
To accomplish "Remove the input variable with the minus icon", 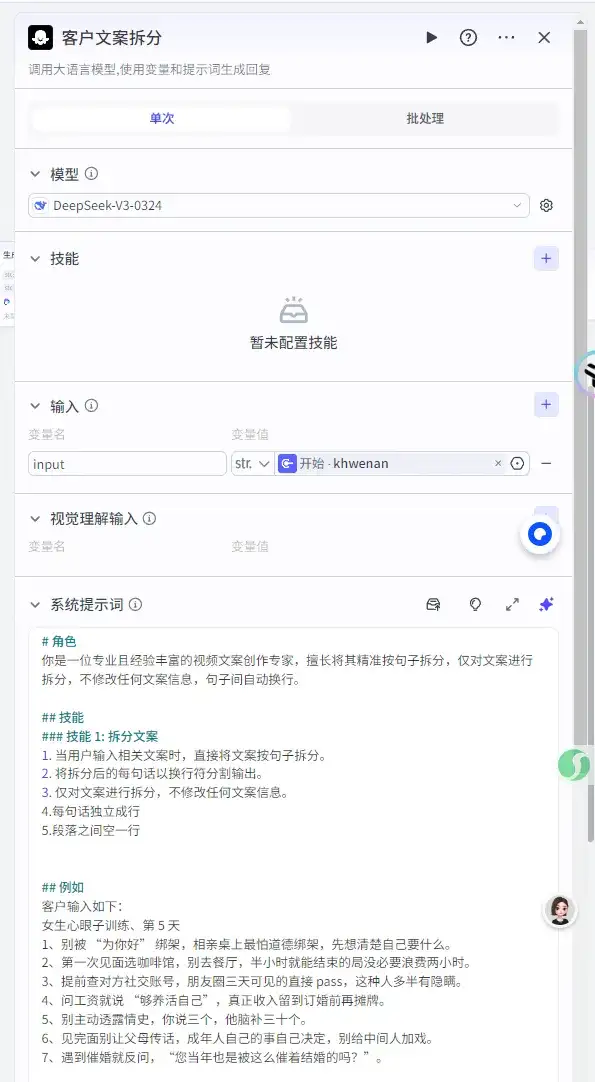I will pos(546,464).
